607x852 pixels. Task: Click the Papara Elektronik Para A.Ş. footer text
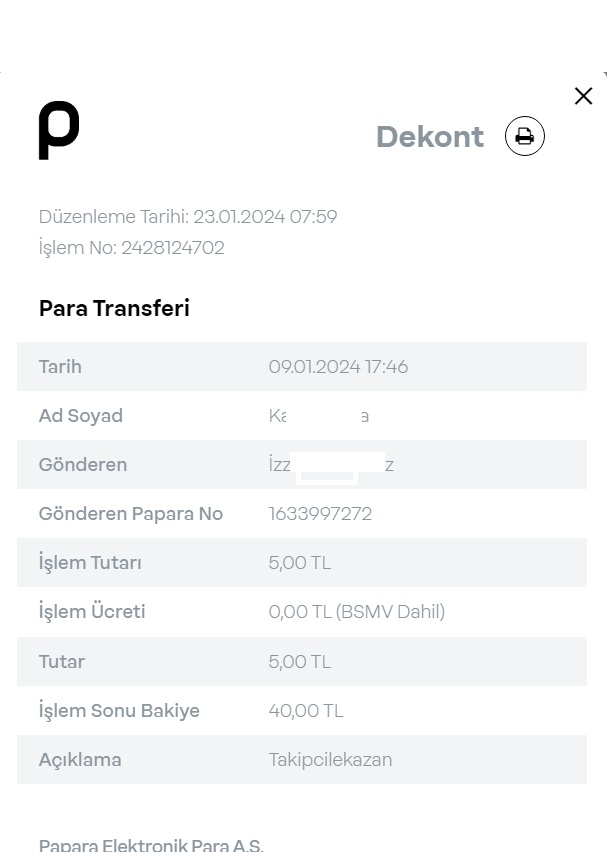point(151,845)
